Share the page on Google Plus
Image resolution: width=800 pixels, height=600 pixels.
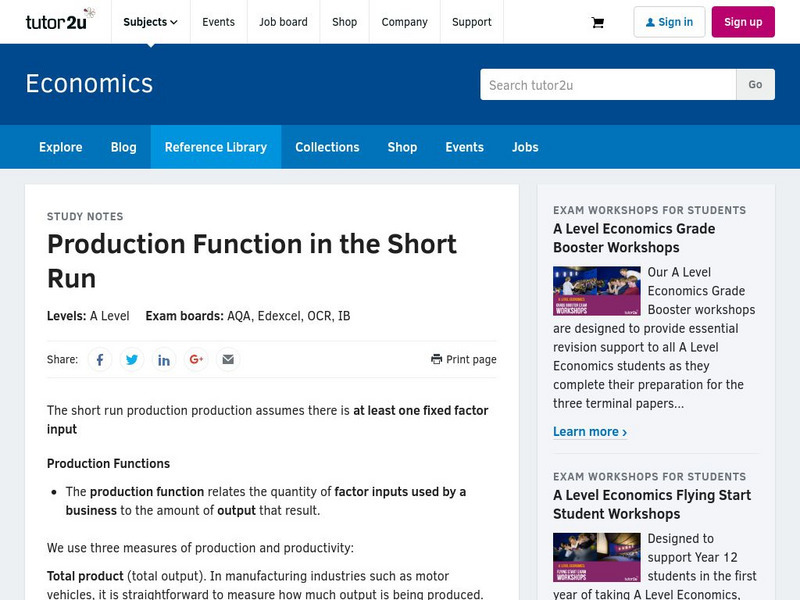[196, 360]
